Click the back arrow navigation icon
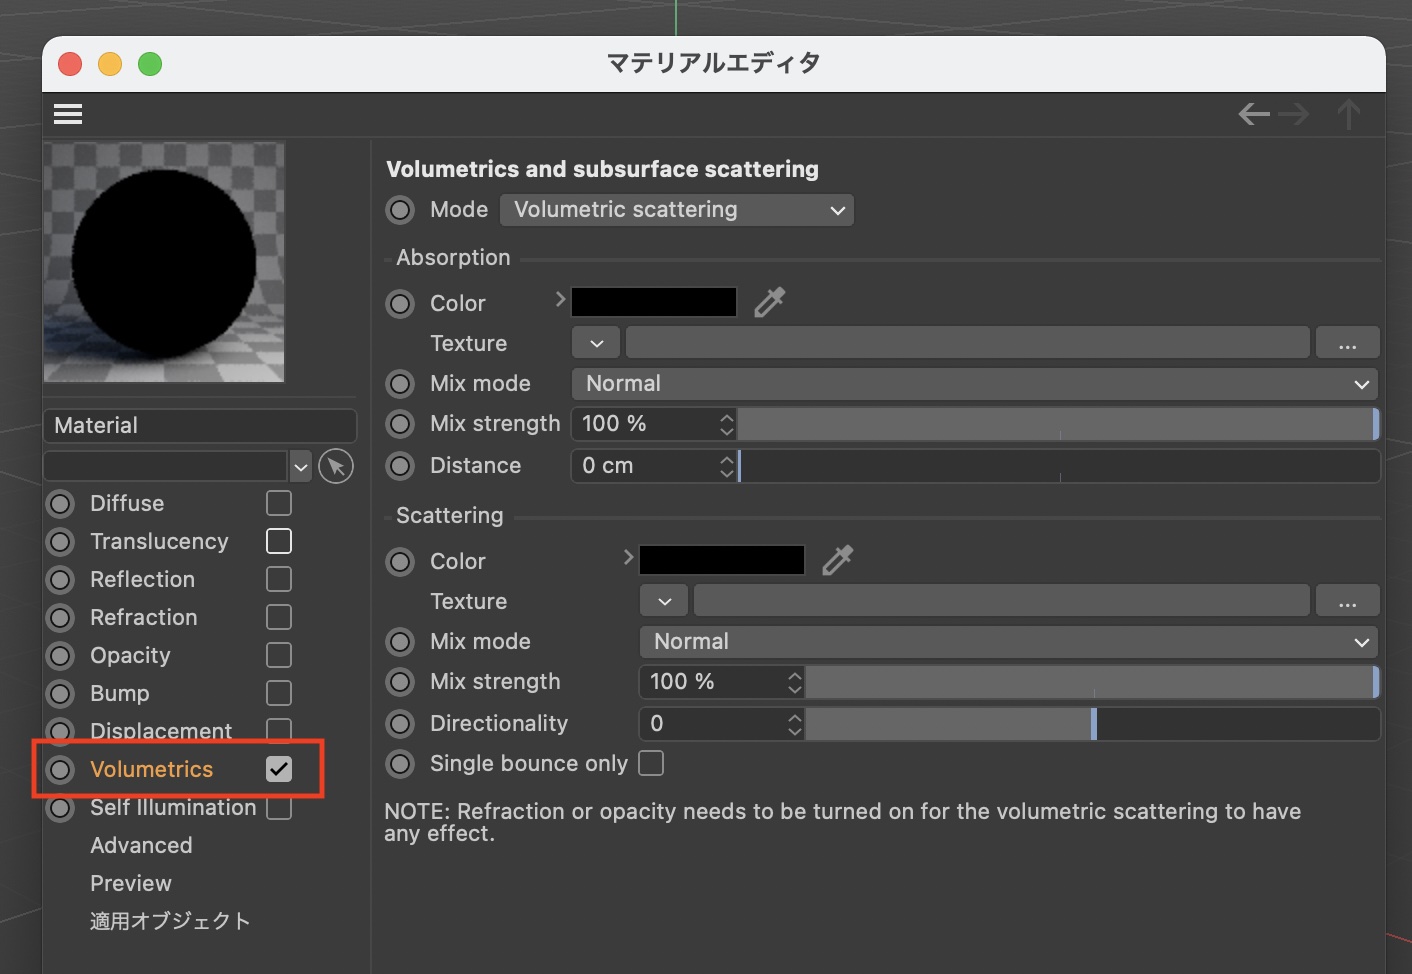The image size is (1412, 974). [1254, 114]
